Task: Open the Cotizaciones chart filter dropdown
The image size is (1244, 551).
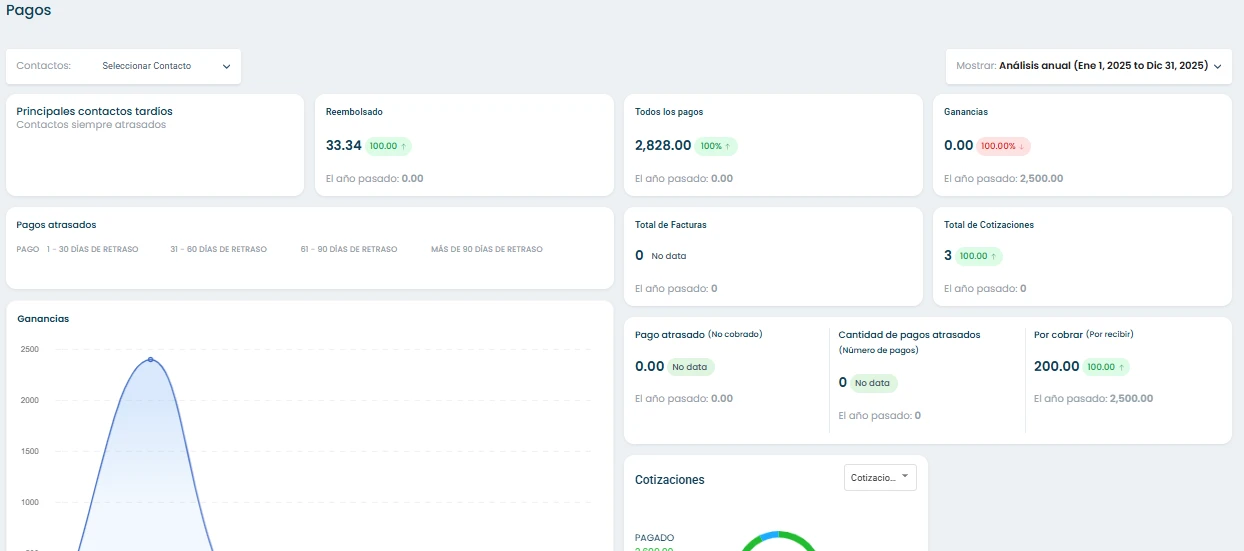Action: coord(880,478)
